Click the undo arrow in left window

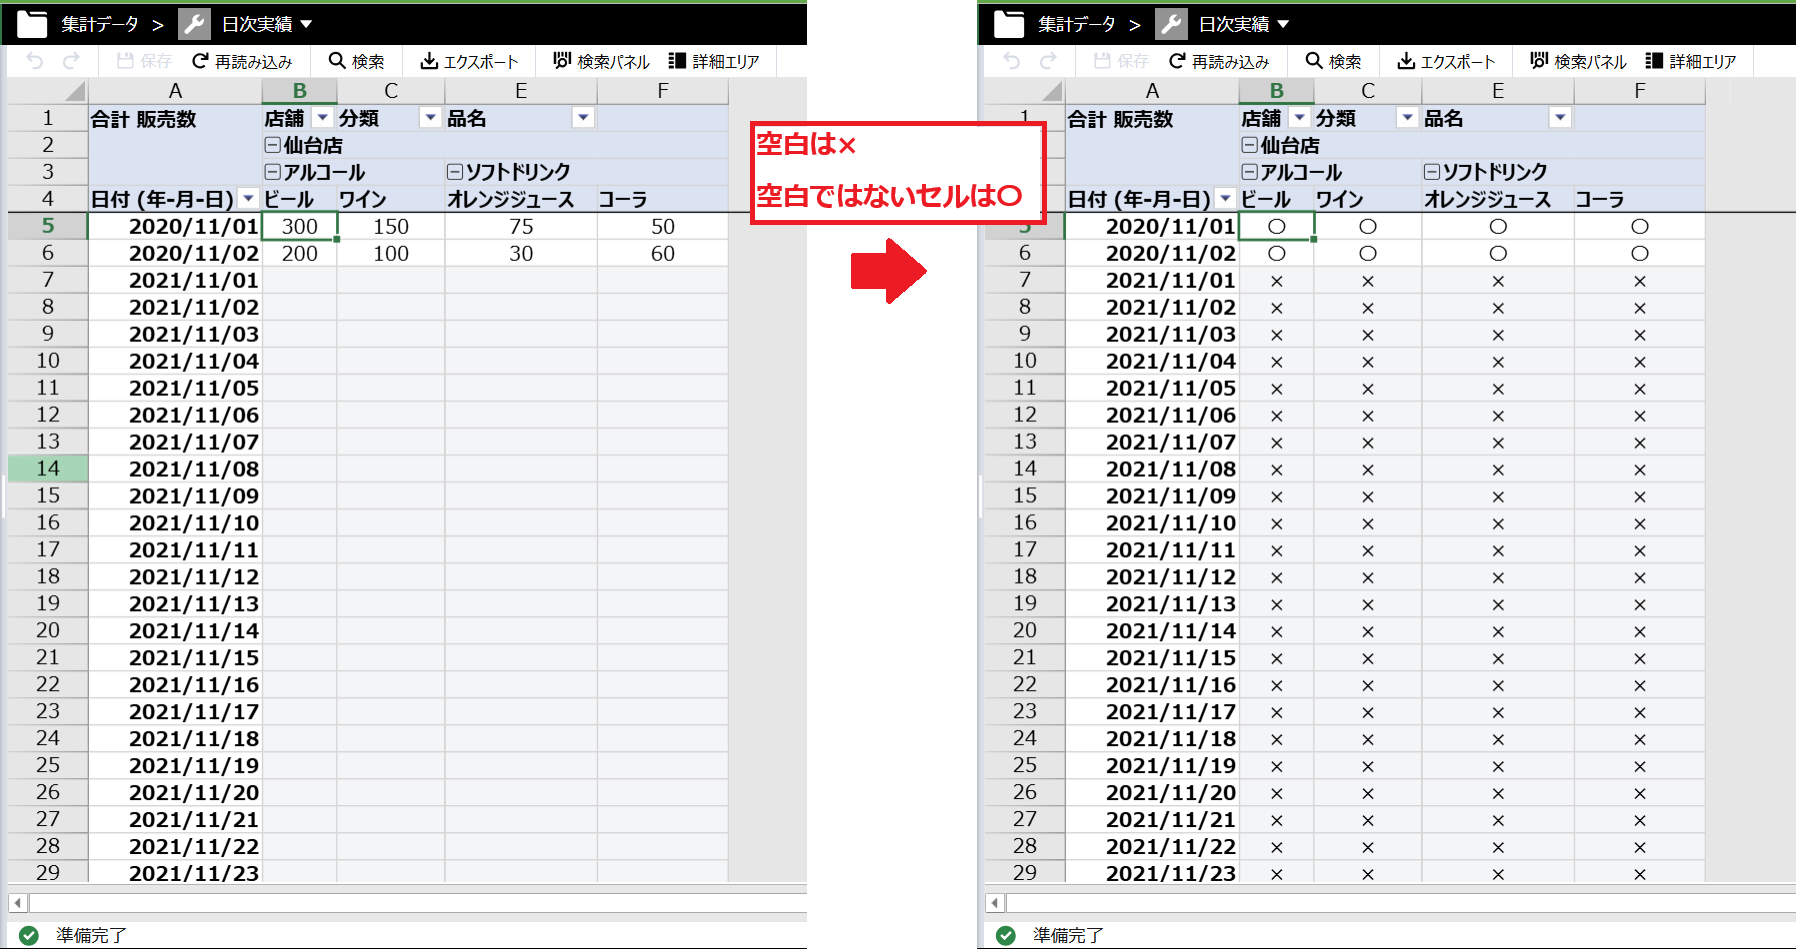35,61
